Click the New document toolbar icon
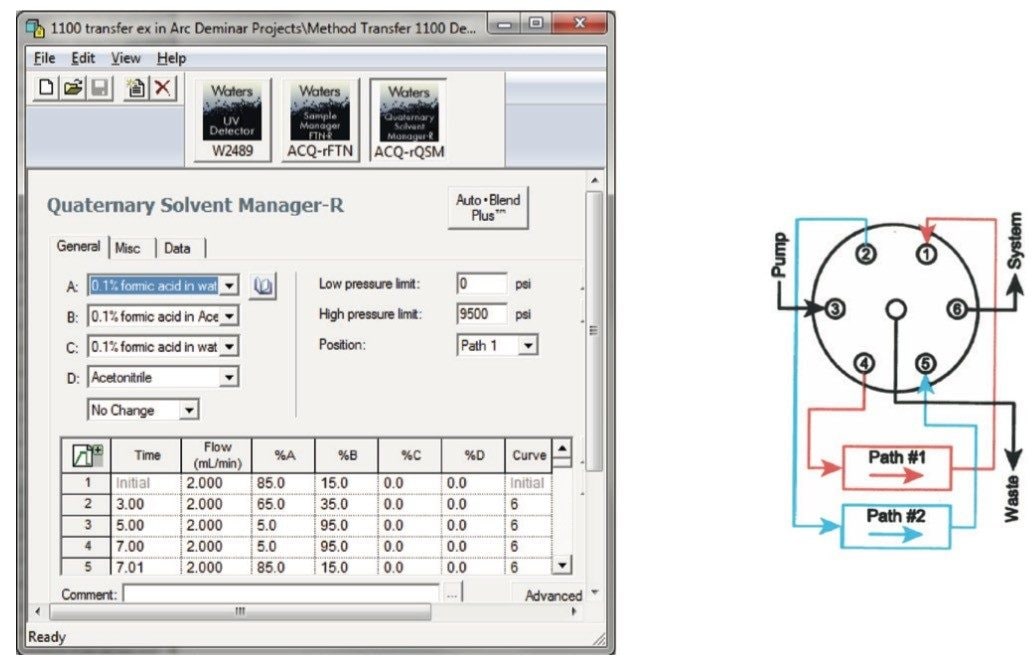 point(46,87)
